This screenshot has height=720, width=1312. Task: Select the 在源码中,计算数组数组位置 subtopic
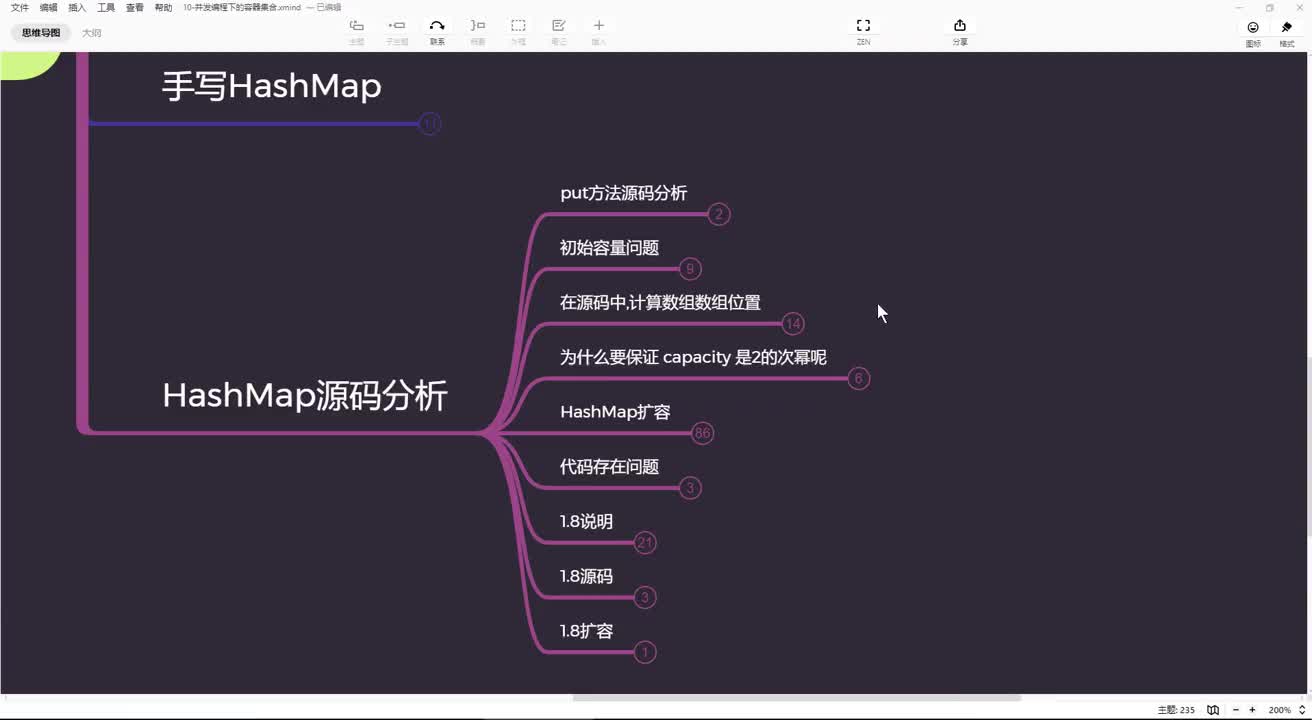pyautogui.click(x=660, y=303)
